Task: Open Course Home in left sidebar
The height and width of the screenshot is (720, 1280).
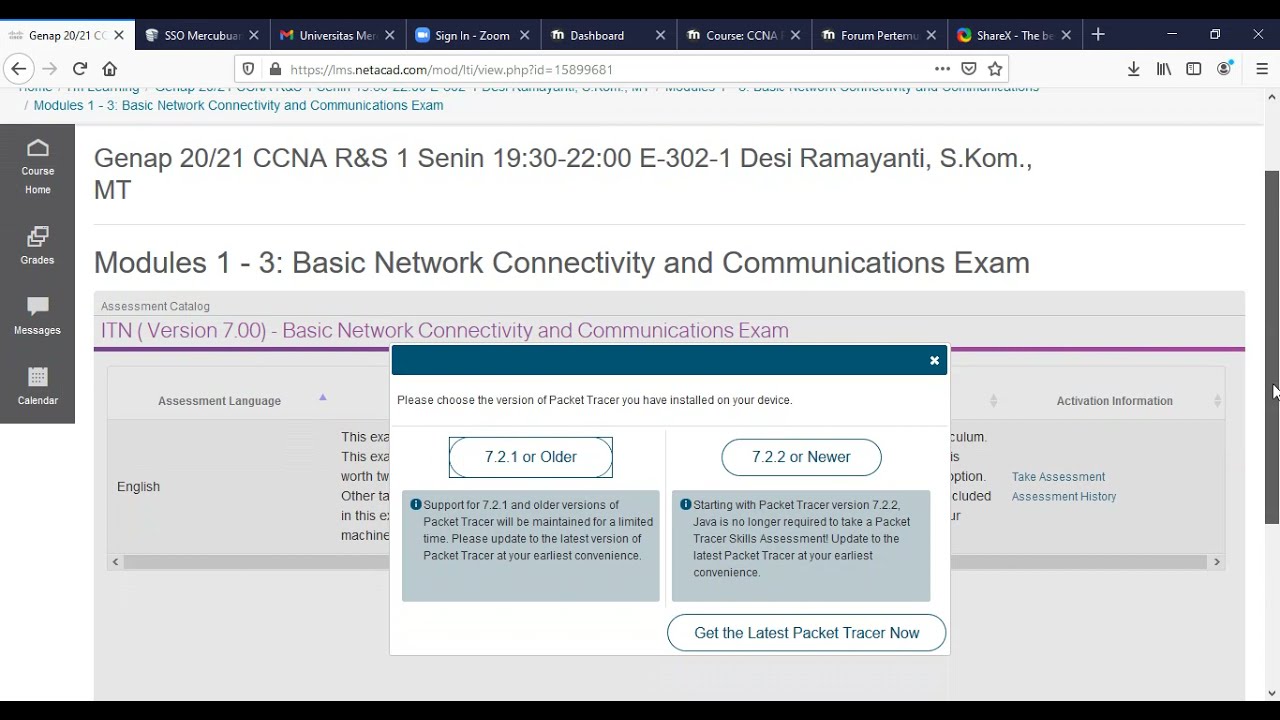Action: click(37, 167)
